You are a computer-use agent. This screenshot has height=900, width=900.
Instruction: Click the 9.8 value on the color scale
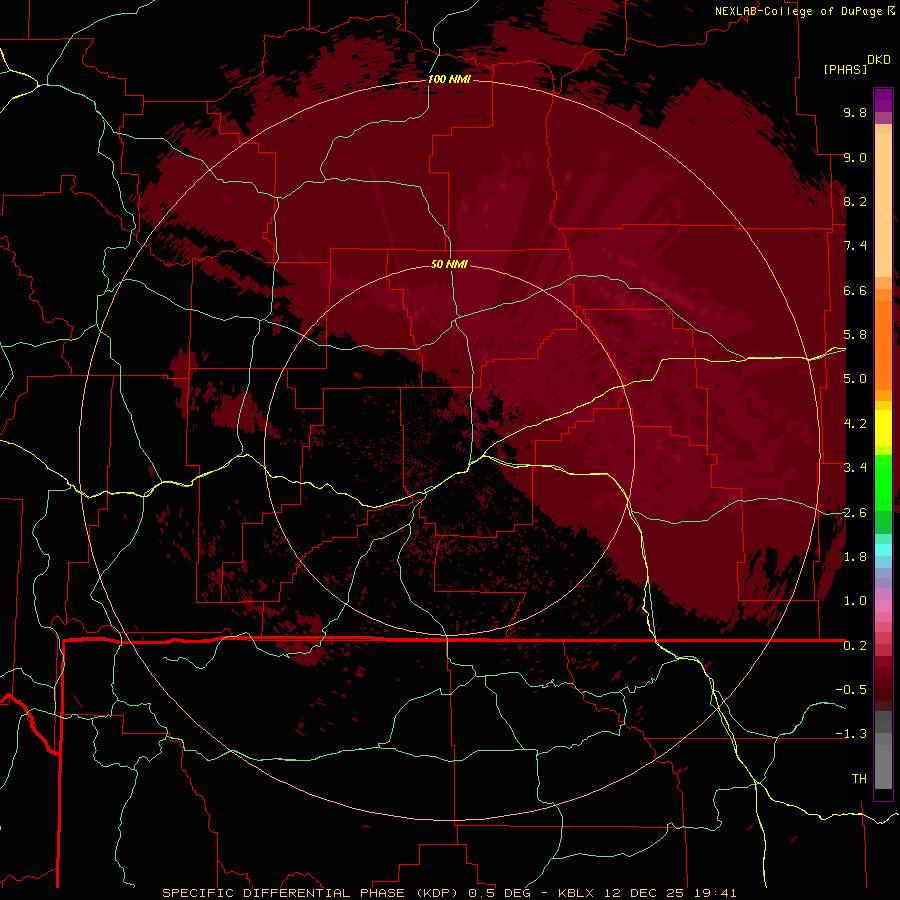(x=855, y=112)
